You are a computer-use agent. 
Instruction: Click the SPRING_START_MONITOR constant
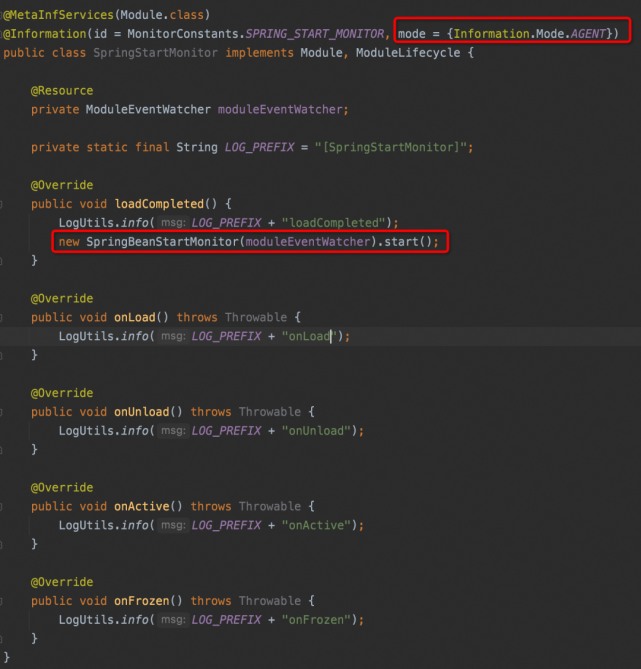(x=315, y=34)
